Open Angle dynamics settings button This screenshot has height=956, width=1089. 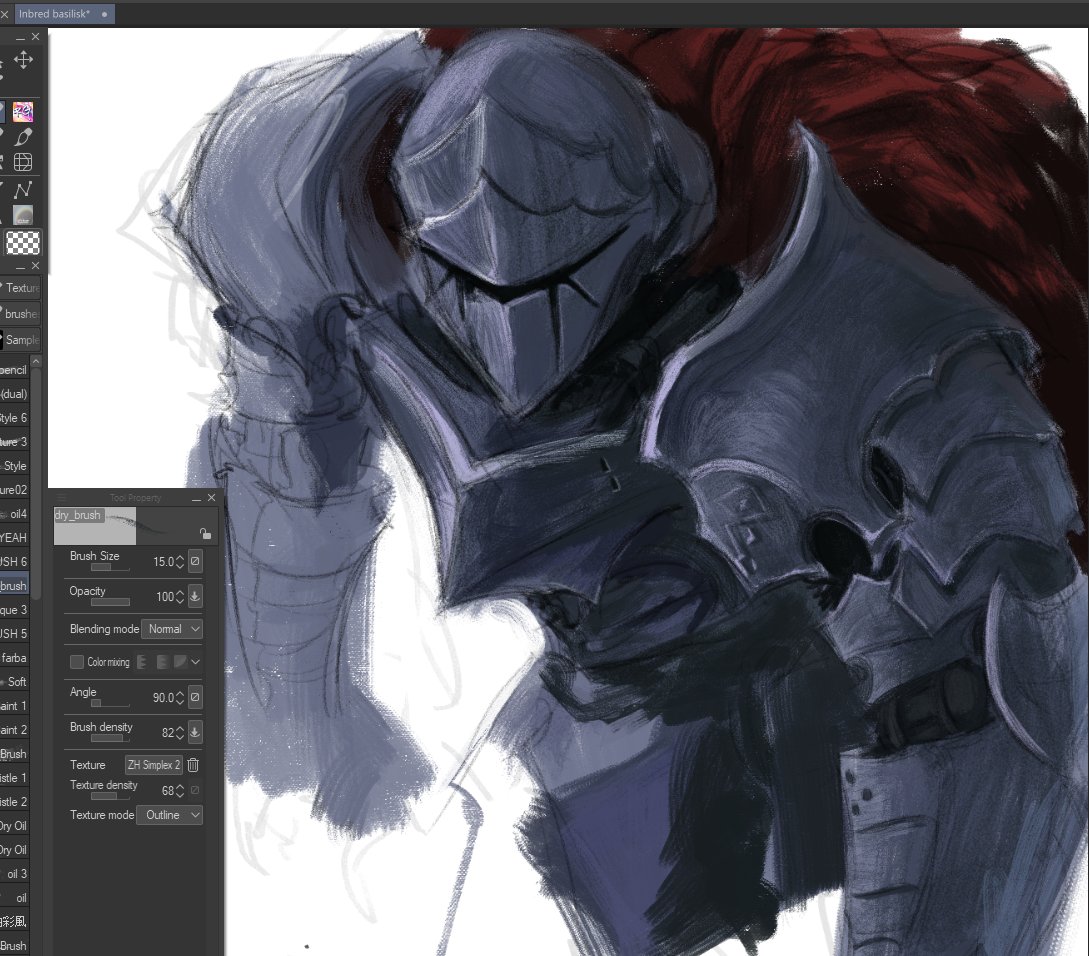[195, 697]
